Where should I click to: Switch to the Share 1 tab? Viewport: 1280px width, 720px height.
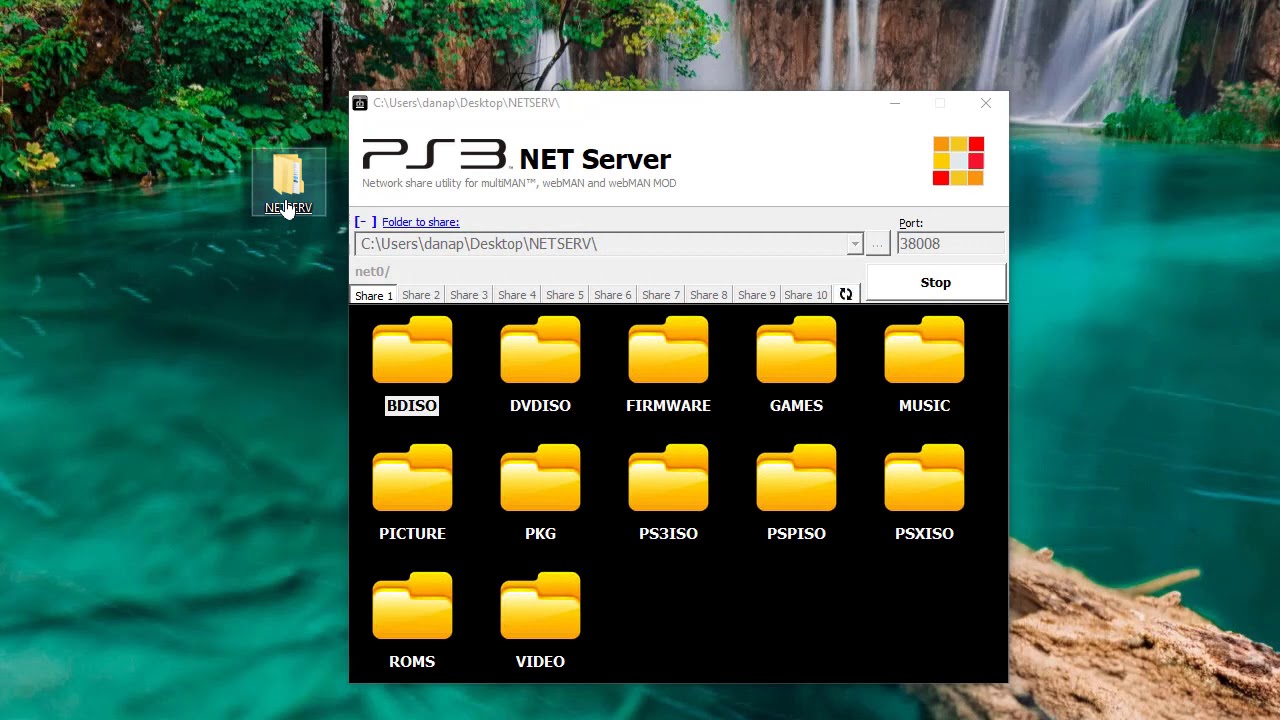tap(374, 295)
